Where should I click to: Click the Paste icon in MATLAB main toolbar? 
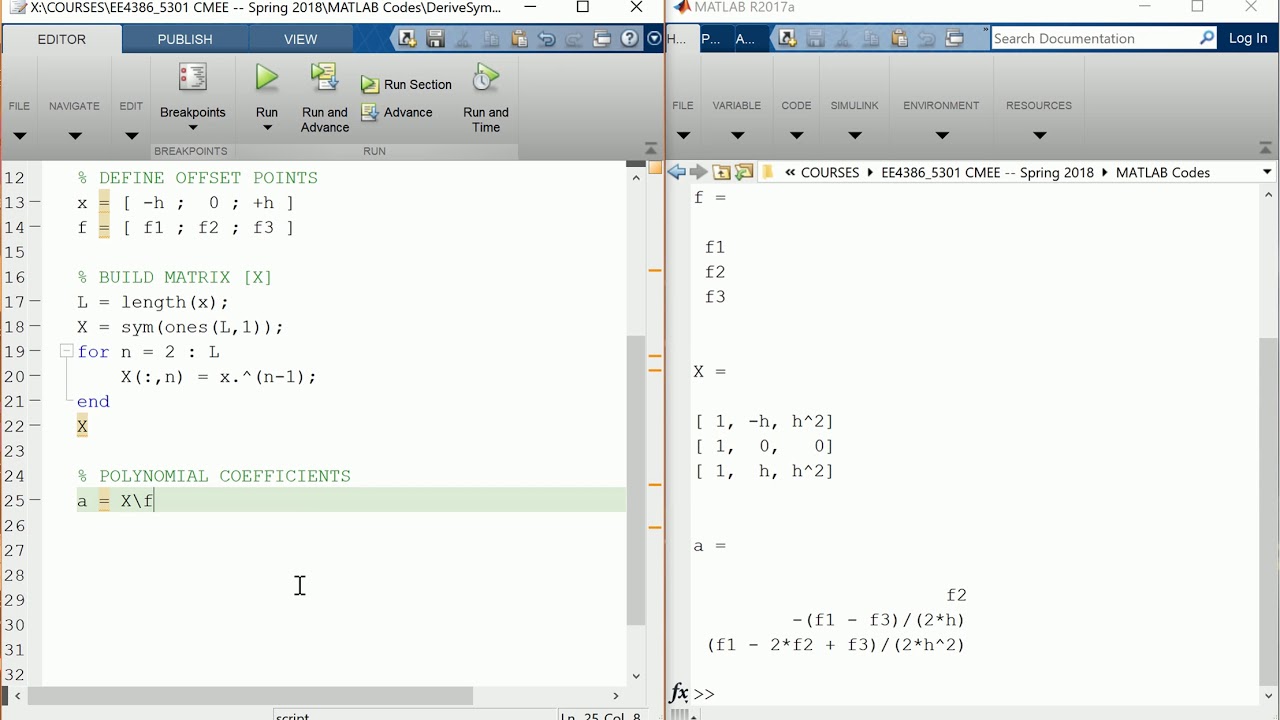[899, 38]
